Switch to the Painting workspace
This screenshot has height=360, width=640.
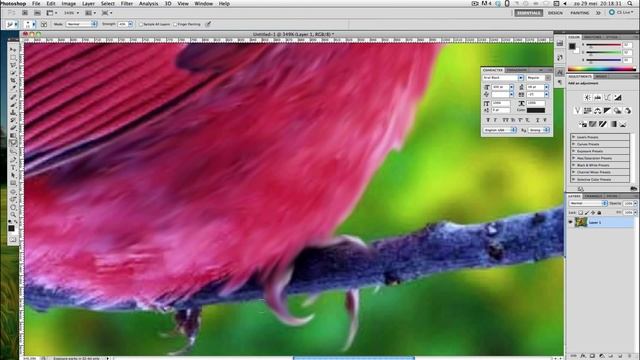(580, 13)
